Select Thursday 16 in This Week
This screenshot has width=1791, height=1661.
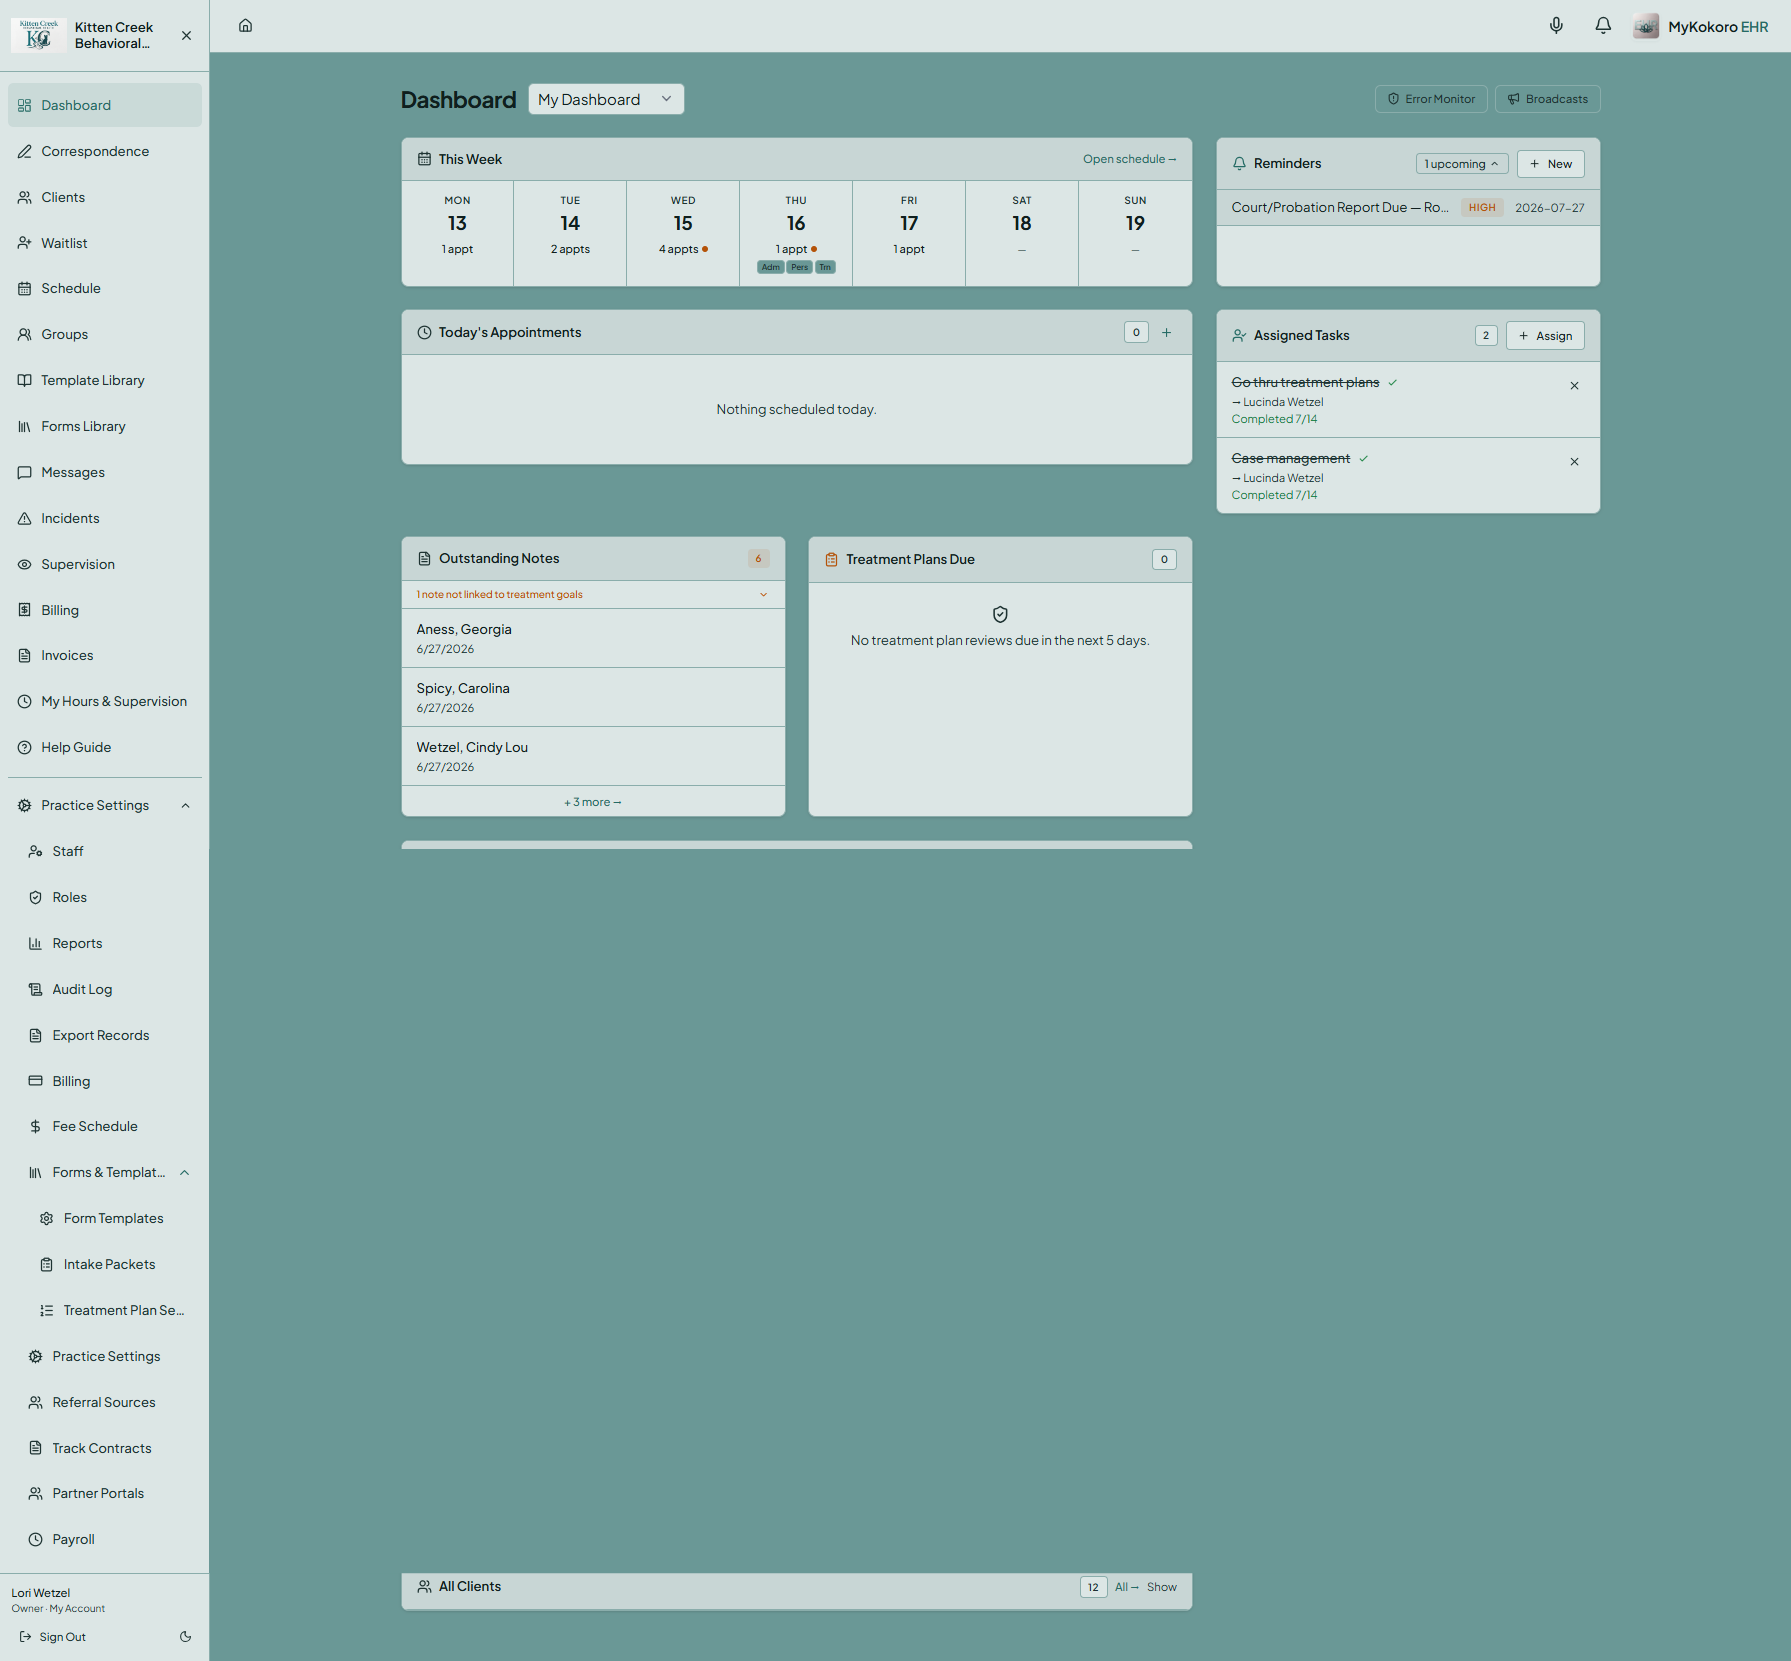tap(796, 233)
